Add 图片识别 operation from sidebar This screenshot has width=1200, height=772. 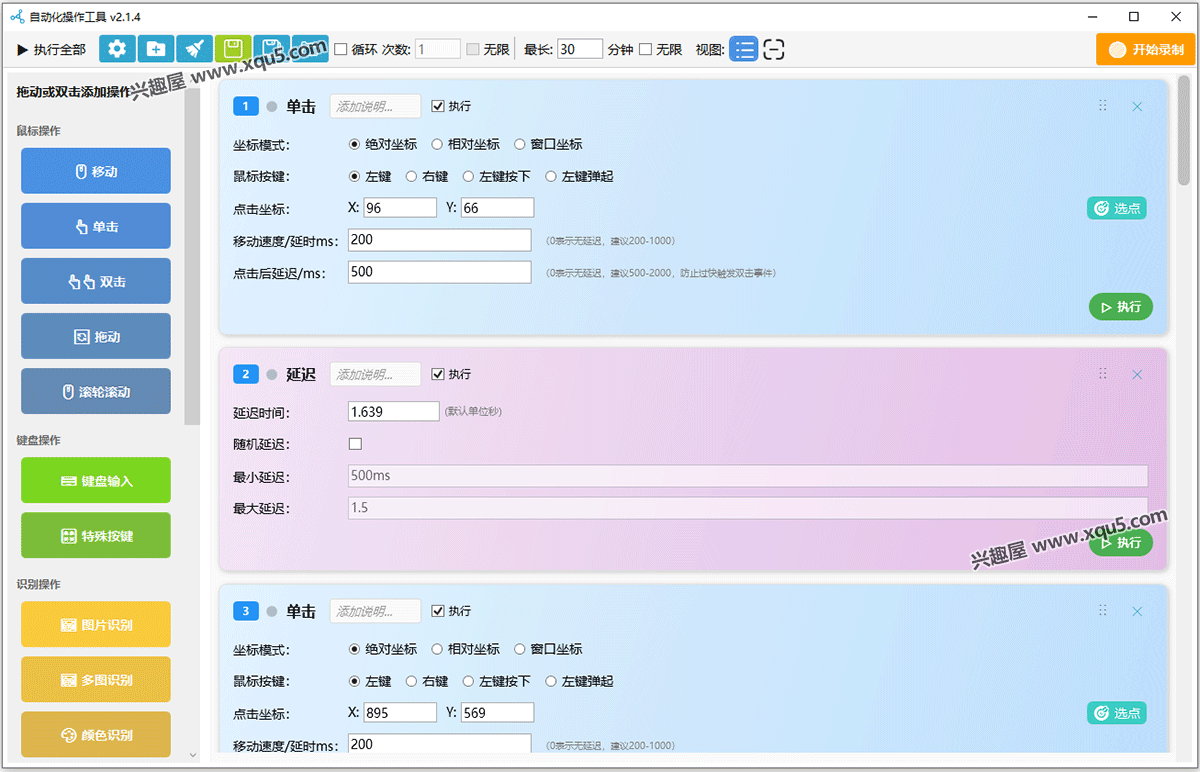(96, 625)
